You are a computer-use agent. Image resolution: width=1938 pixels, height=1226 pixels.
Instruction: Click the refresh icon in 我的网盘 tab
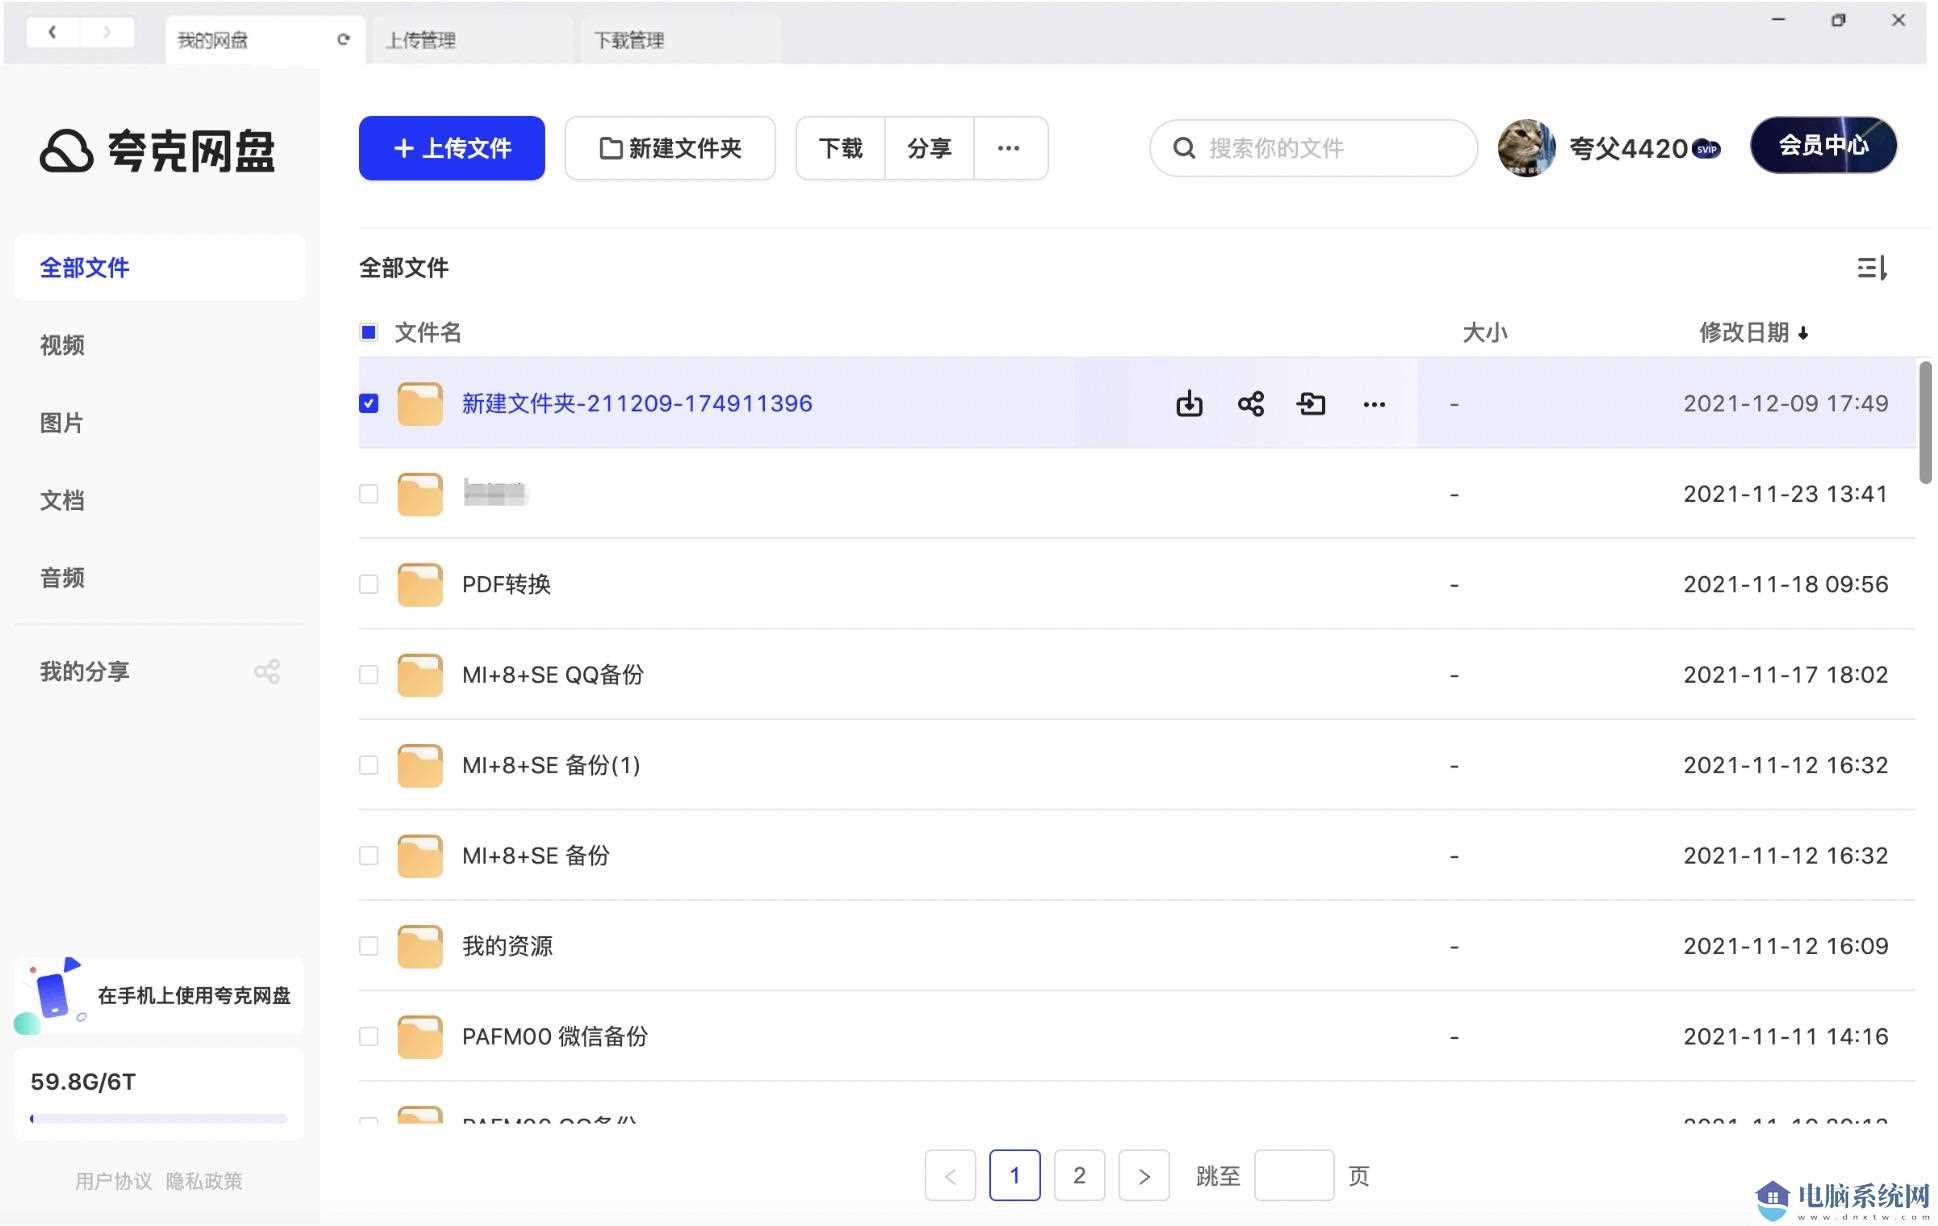coord(344,40)
